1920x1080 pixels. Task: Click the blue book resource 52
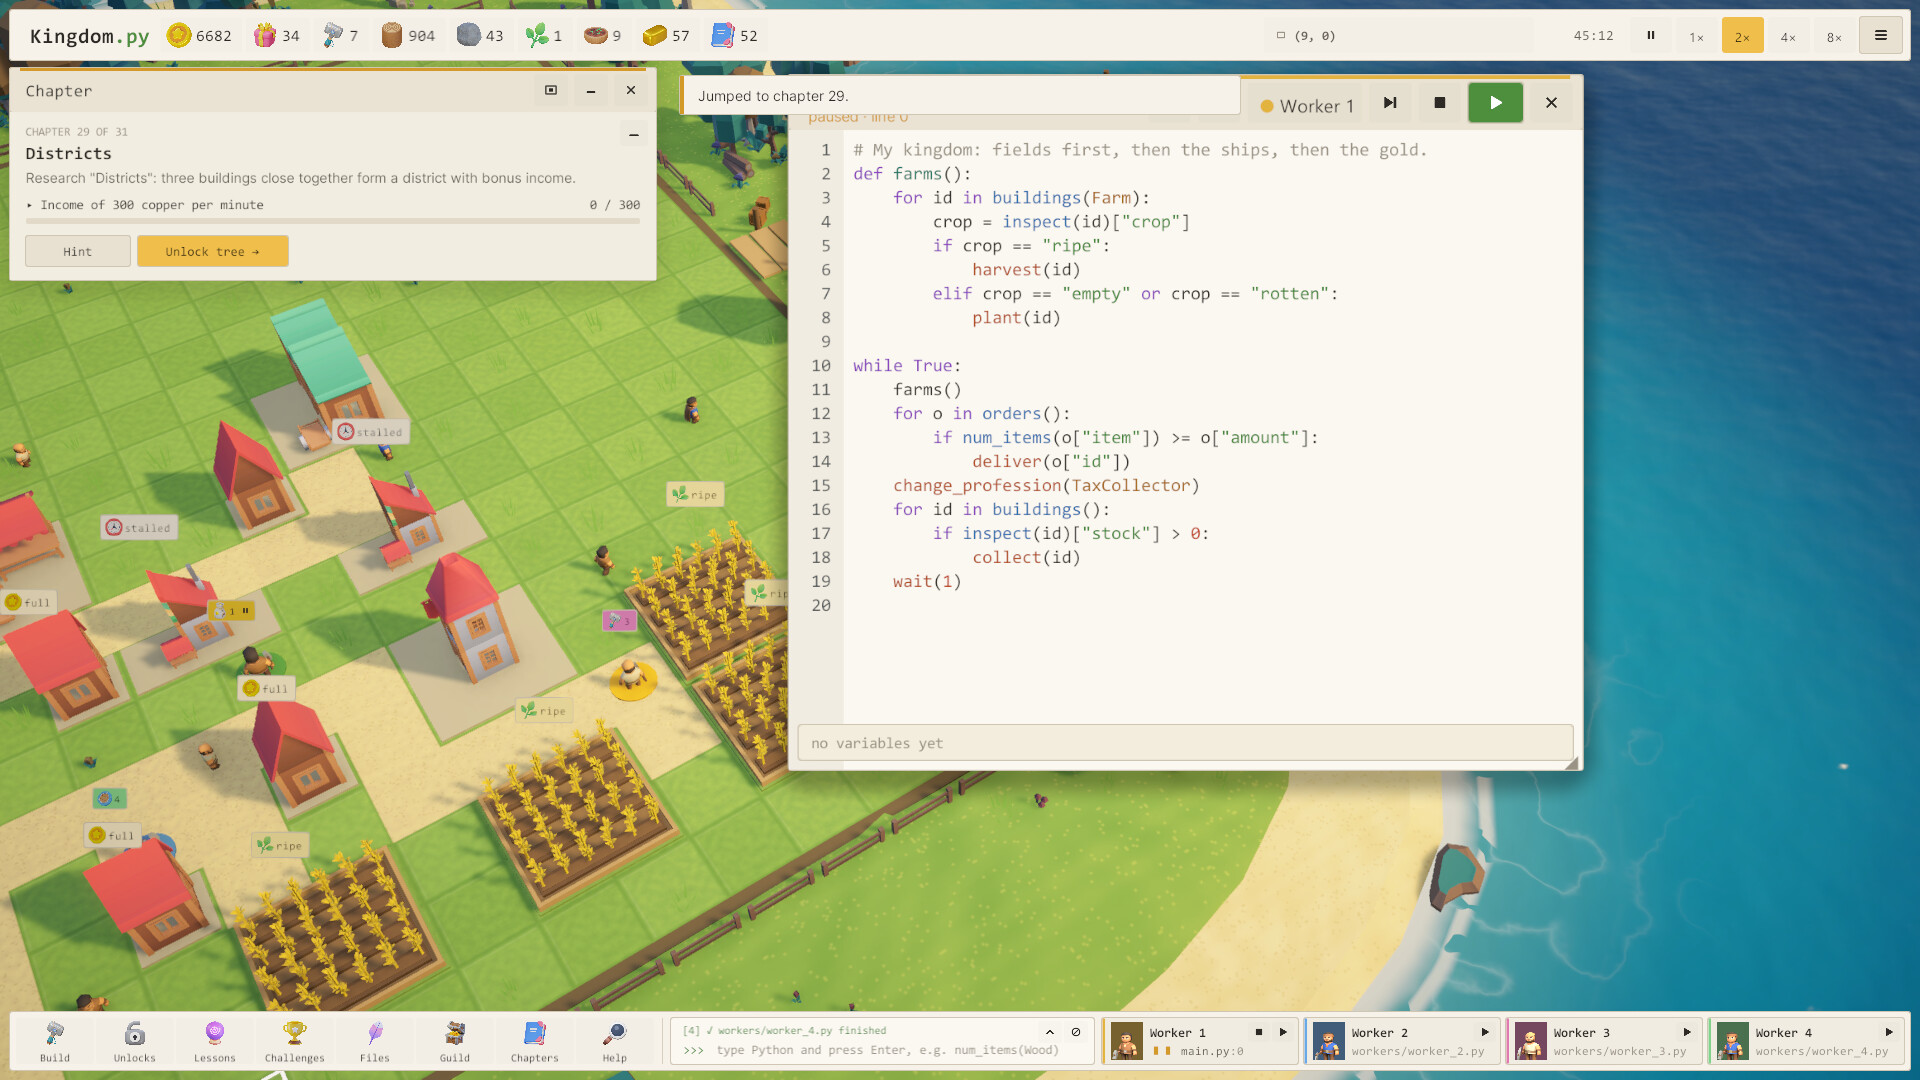(735, 36)
